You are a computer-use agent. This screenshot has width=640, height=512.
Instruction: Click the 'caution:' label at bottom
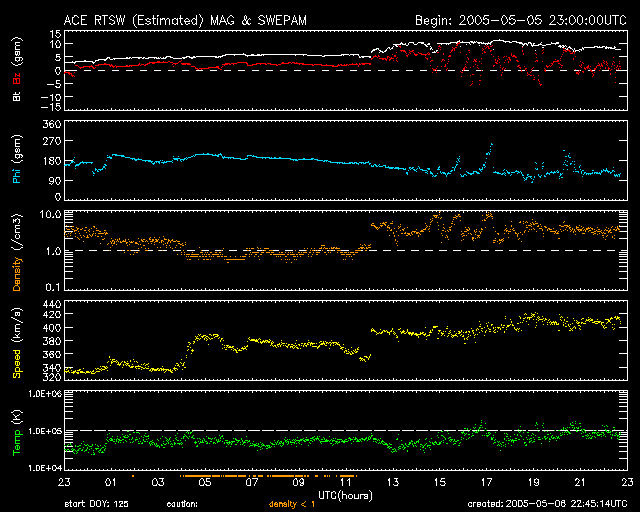(x=182, y=504)
